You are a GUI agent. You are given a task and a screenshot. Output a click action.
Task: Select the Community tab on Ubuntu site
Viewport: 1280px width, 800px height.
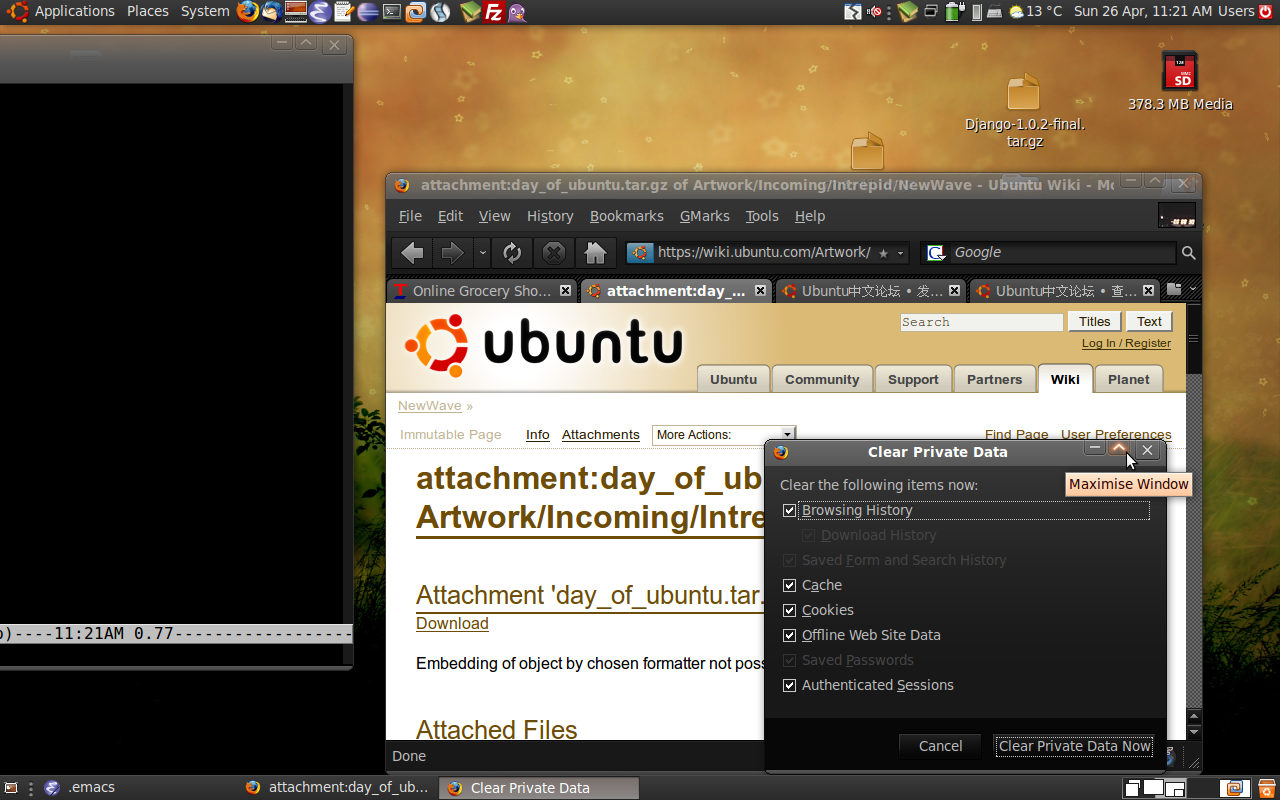click(x=822, y=379)
